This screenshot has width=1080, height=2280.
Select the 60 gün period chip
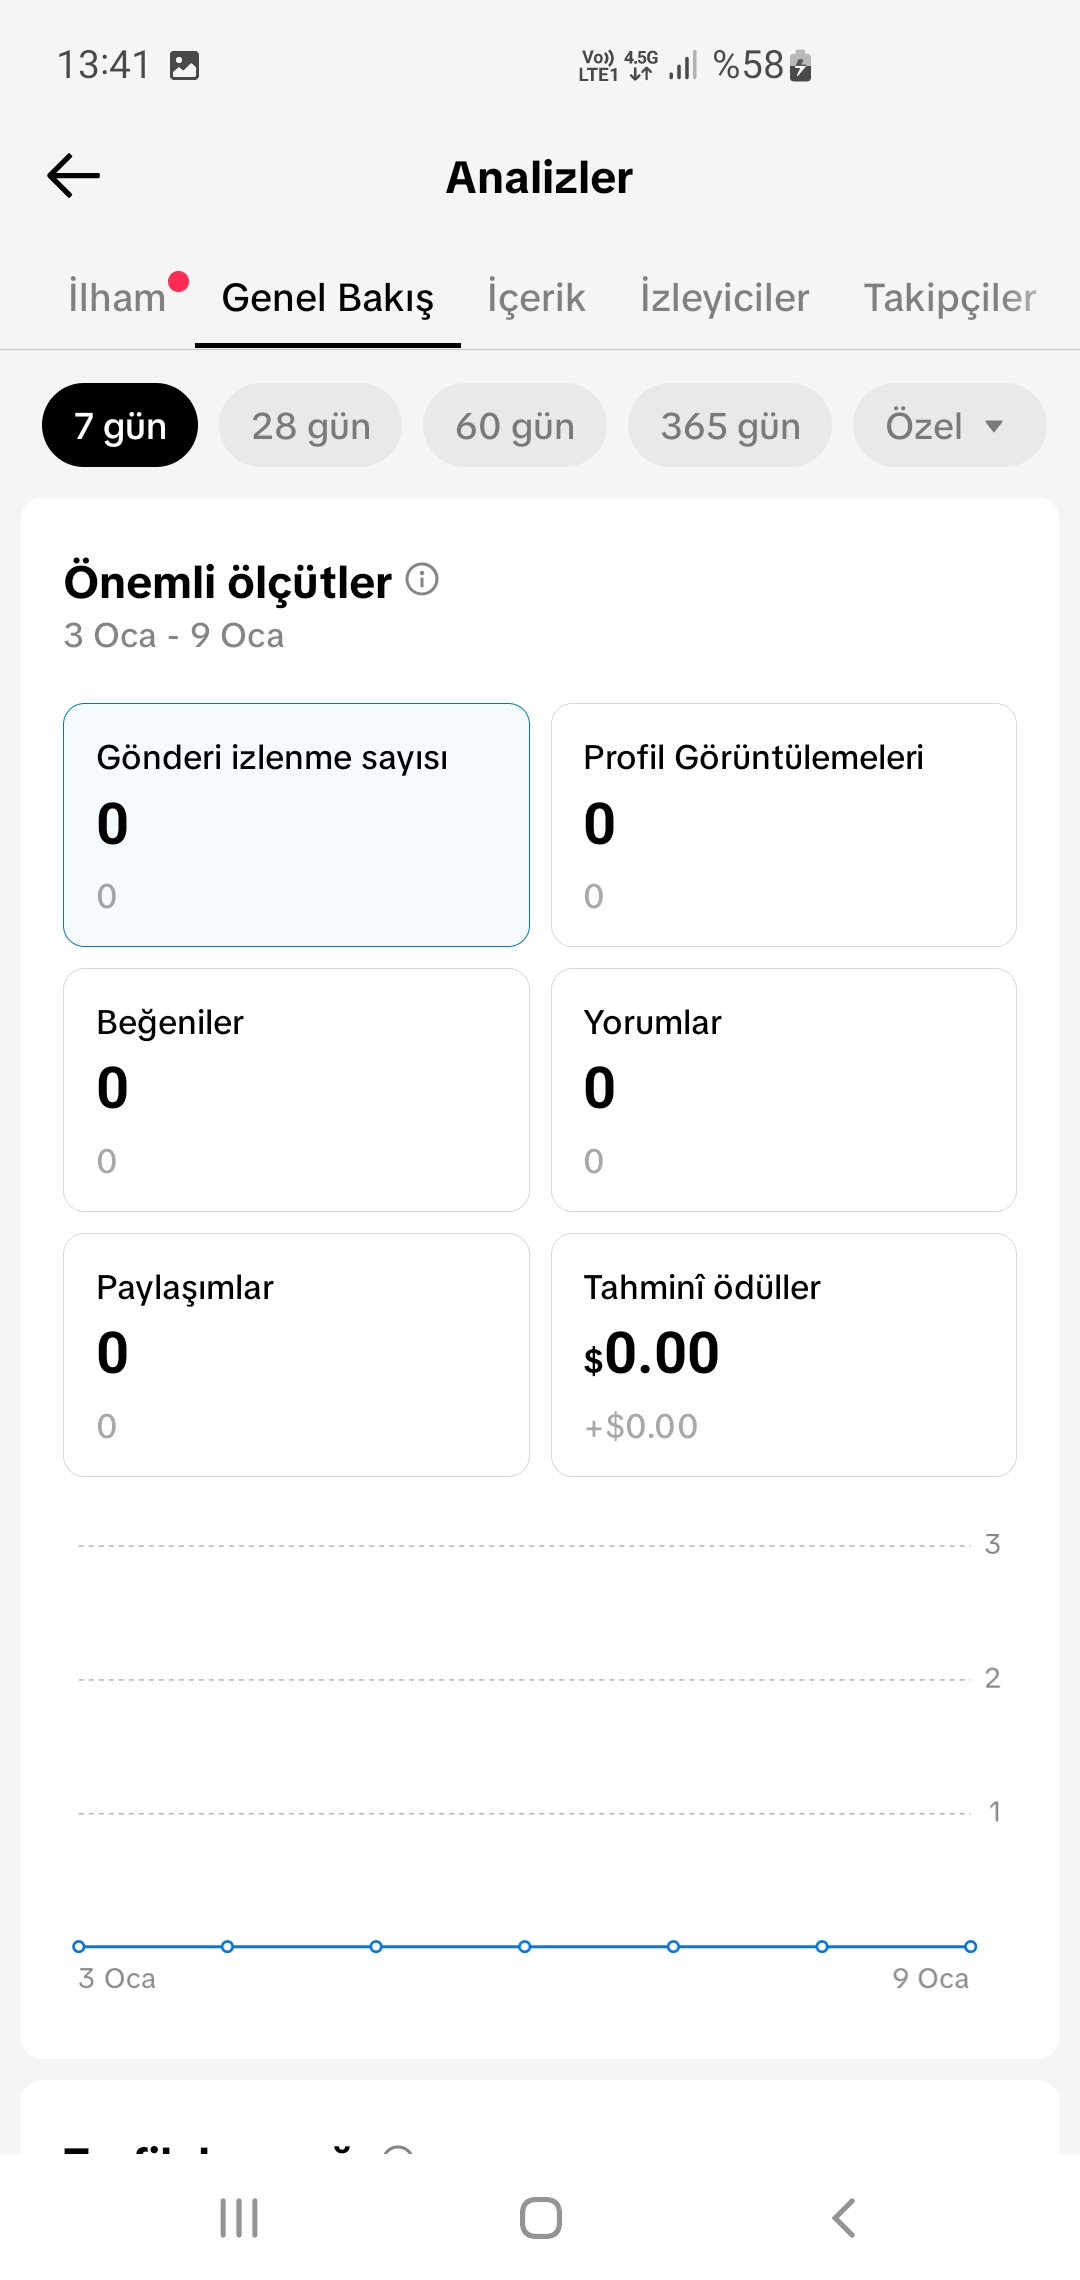pyautogui.click(x=515, y=425)
